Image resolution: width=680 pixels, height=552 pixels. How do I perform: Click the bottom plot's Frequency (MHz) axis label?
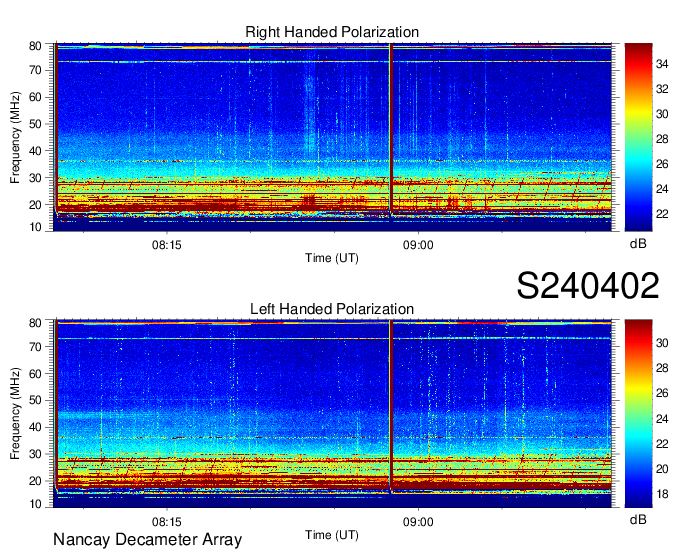click(15, 414)
